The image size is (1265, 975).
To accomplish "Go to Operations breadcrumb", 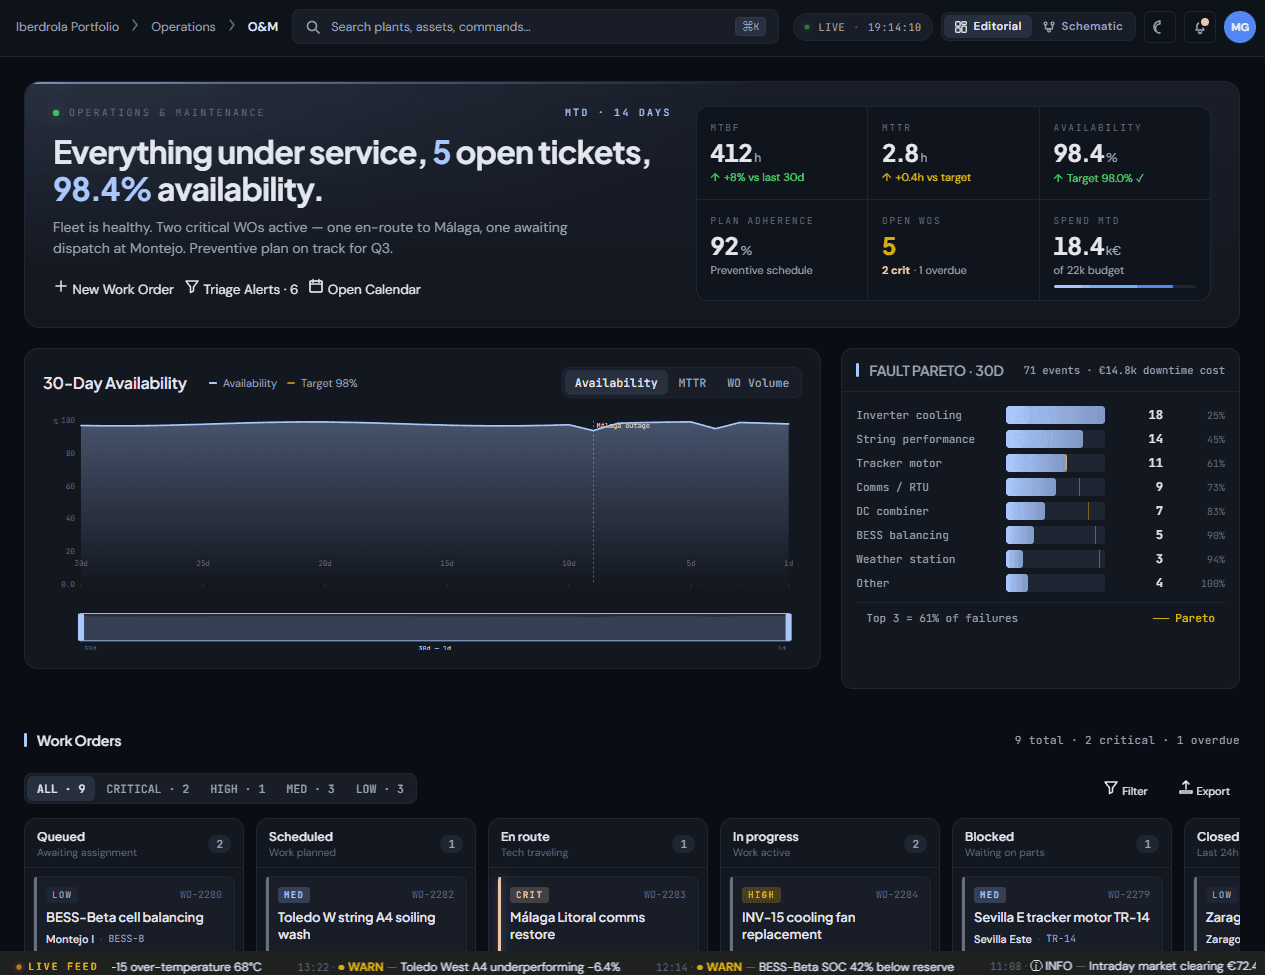I will 183,27.
